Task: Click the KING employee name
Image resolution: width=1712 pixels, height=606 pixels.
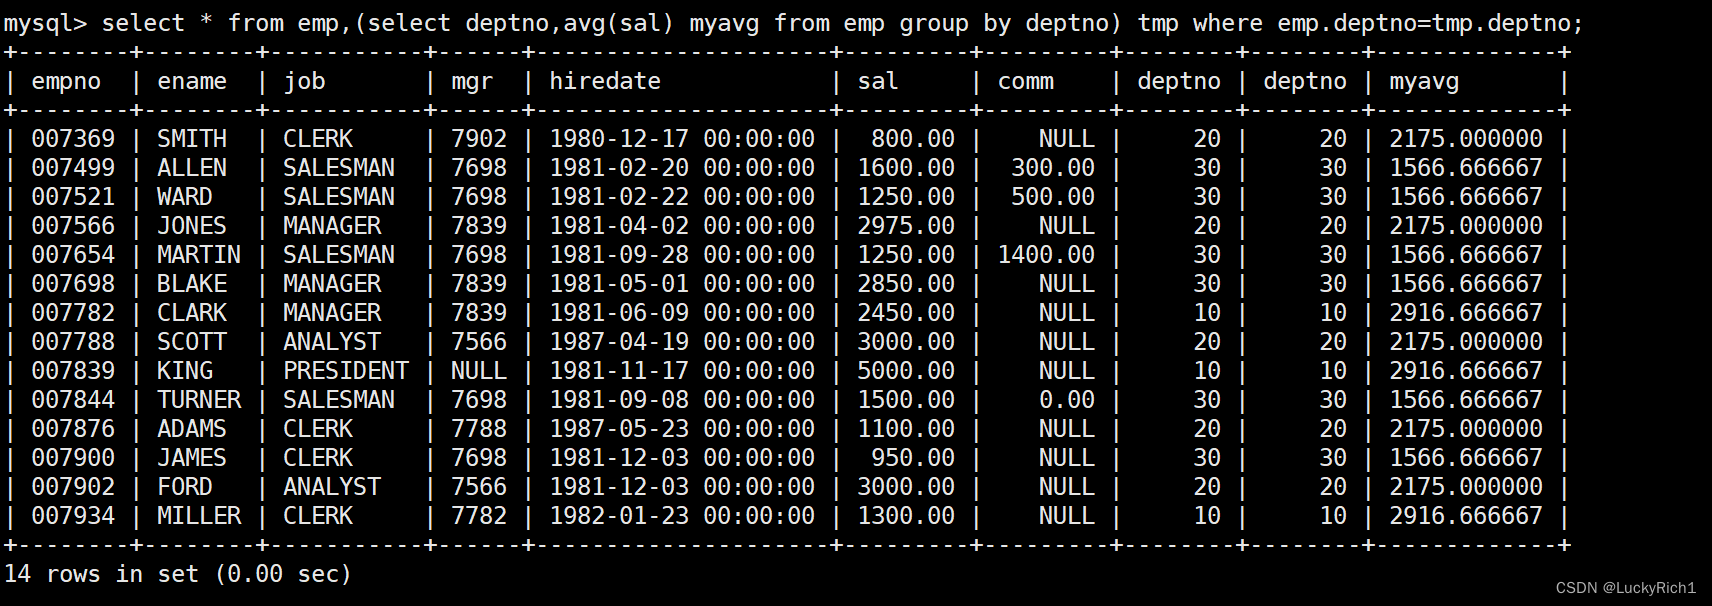Action: click(x=184, y=371)
